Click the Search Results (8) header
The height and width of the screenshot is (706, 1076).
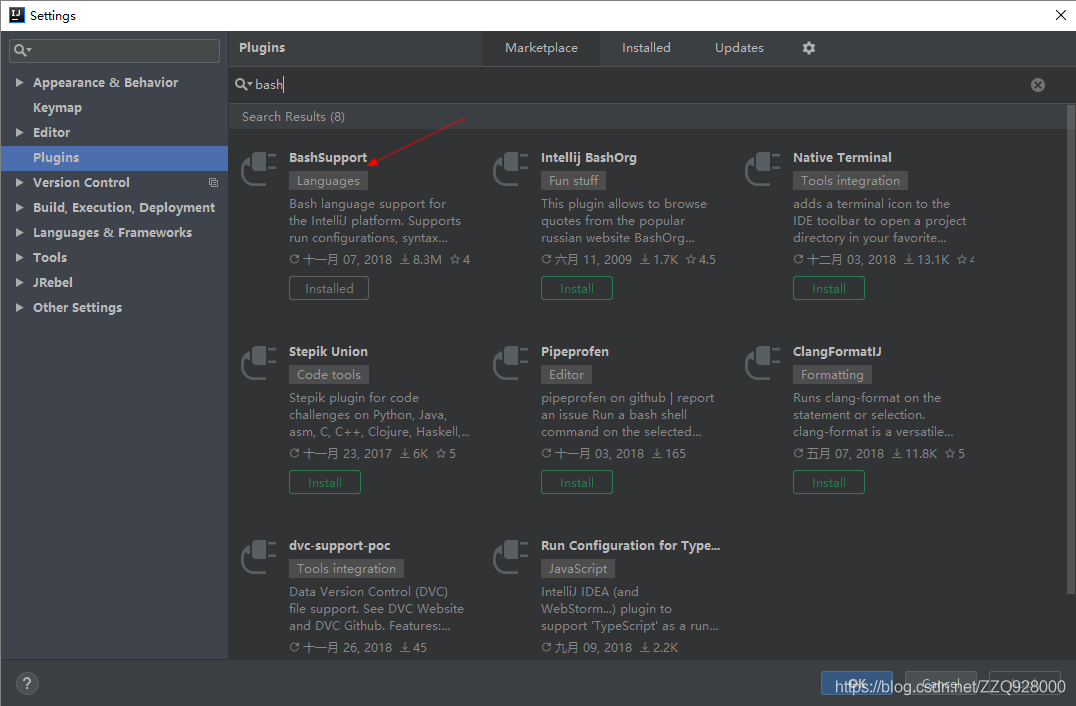coord(293,117)
